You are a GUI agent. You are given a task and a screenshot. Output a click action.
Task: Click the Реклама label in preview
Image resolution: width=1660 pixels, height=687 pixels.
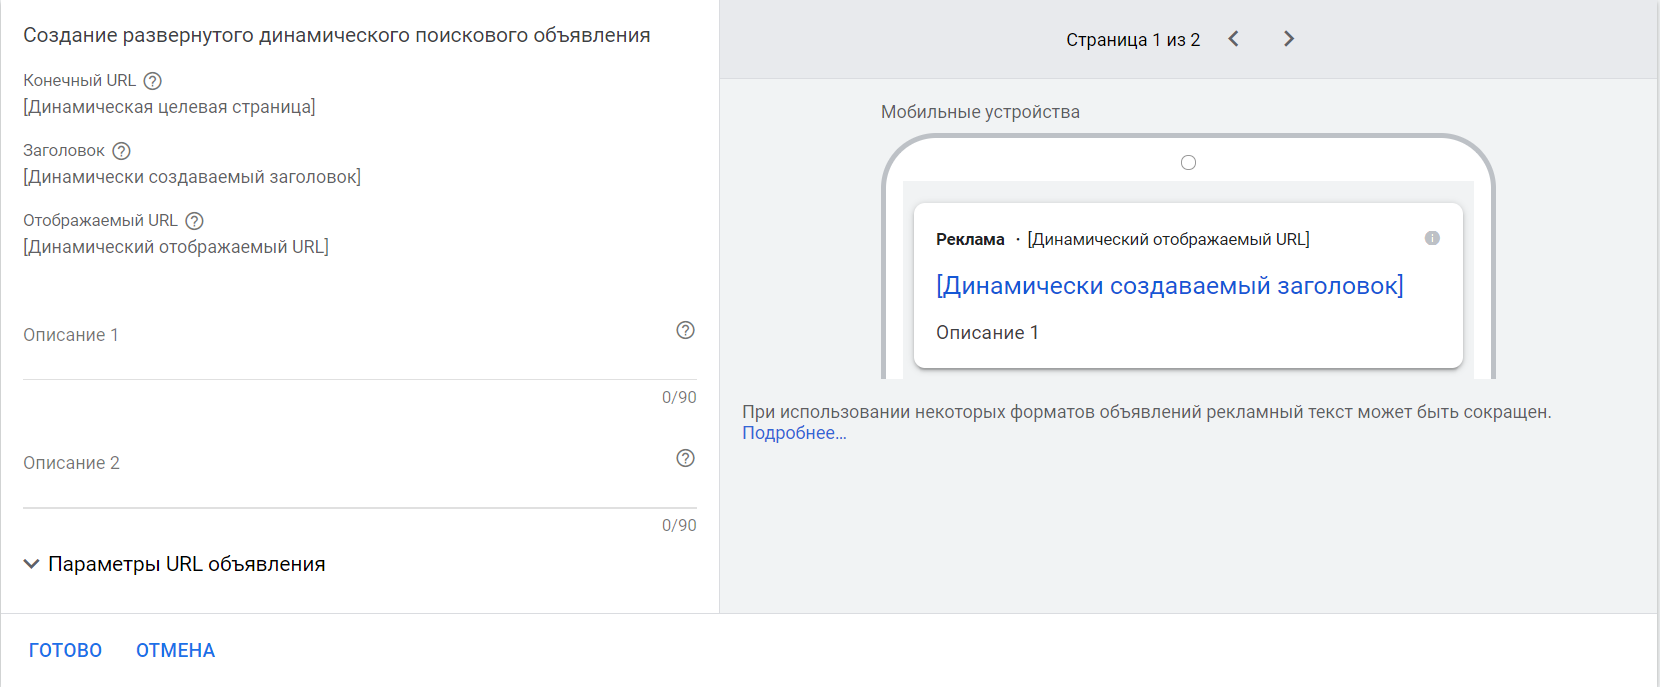click(x=970, y=240)
